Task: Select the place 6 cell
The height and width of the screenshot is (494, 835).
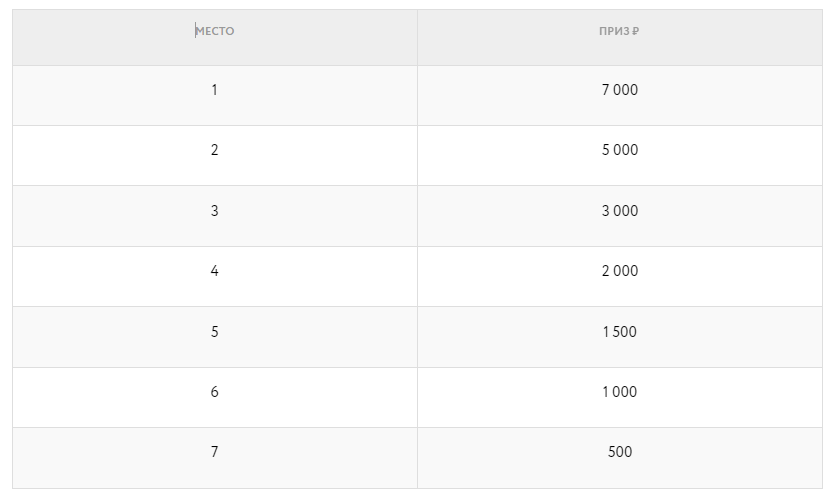Action: click(x=214, y=392)
